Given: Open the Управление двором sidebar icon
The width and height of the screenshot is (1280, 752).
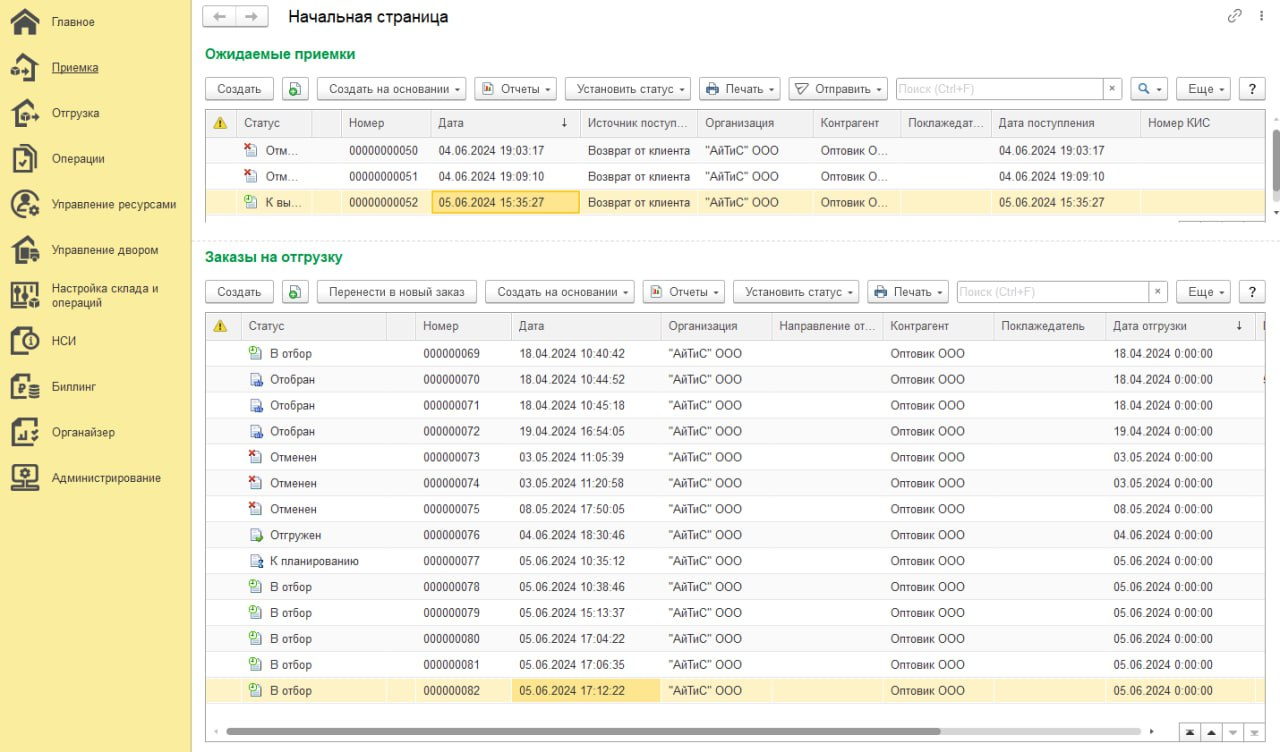Looking at the screenshot, I should tap(24, 250).
